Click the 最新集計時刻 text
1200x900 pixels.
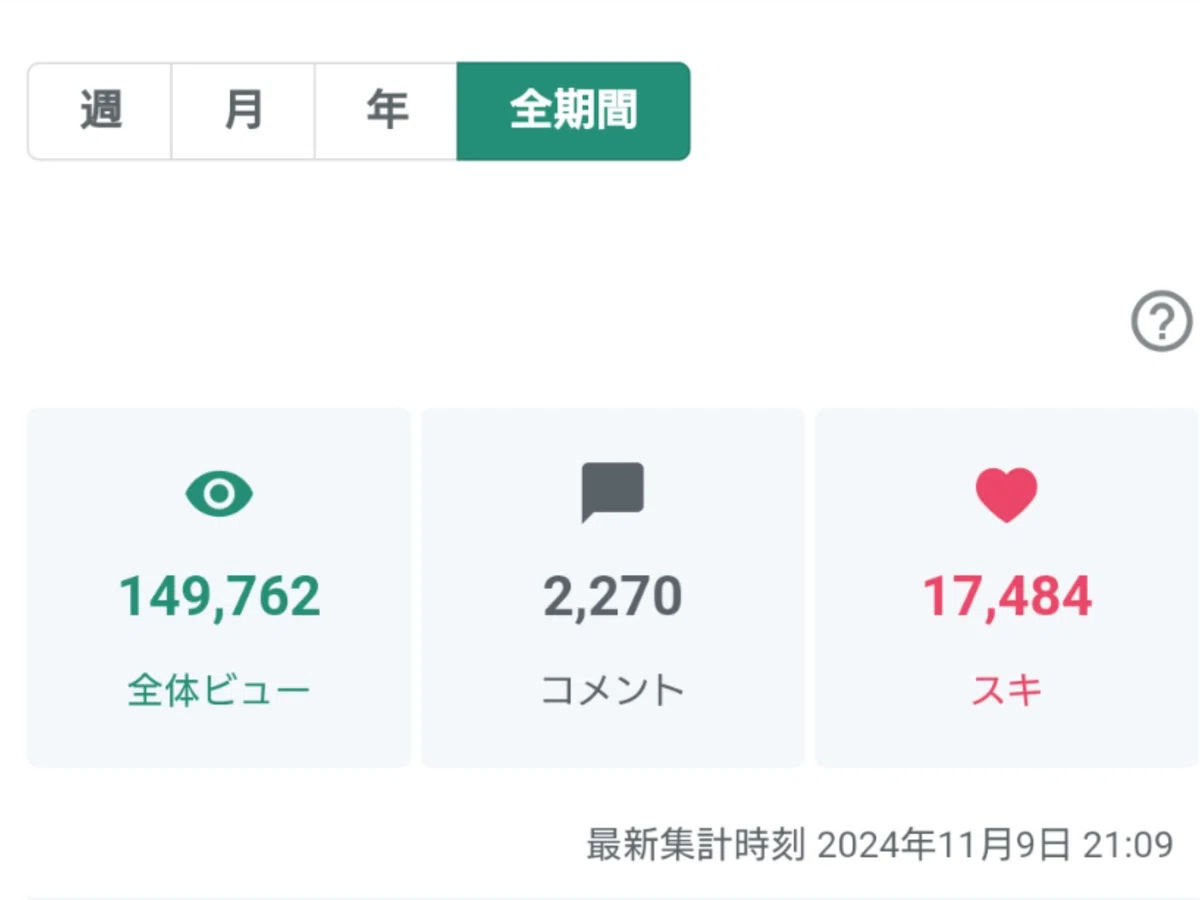coord(695,845)
